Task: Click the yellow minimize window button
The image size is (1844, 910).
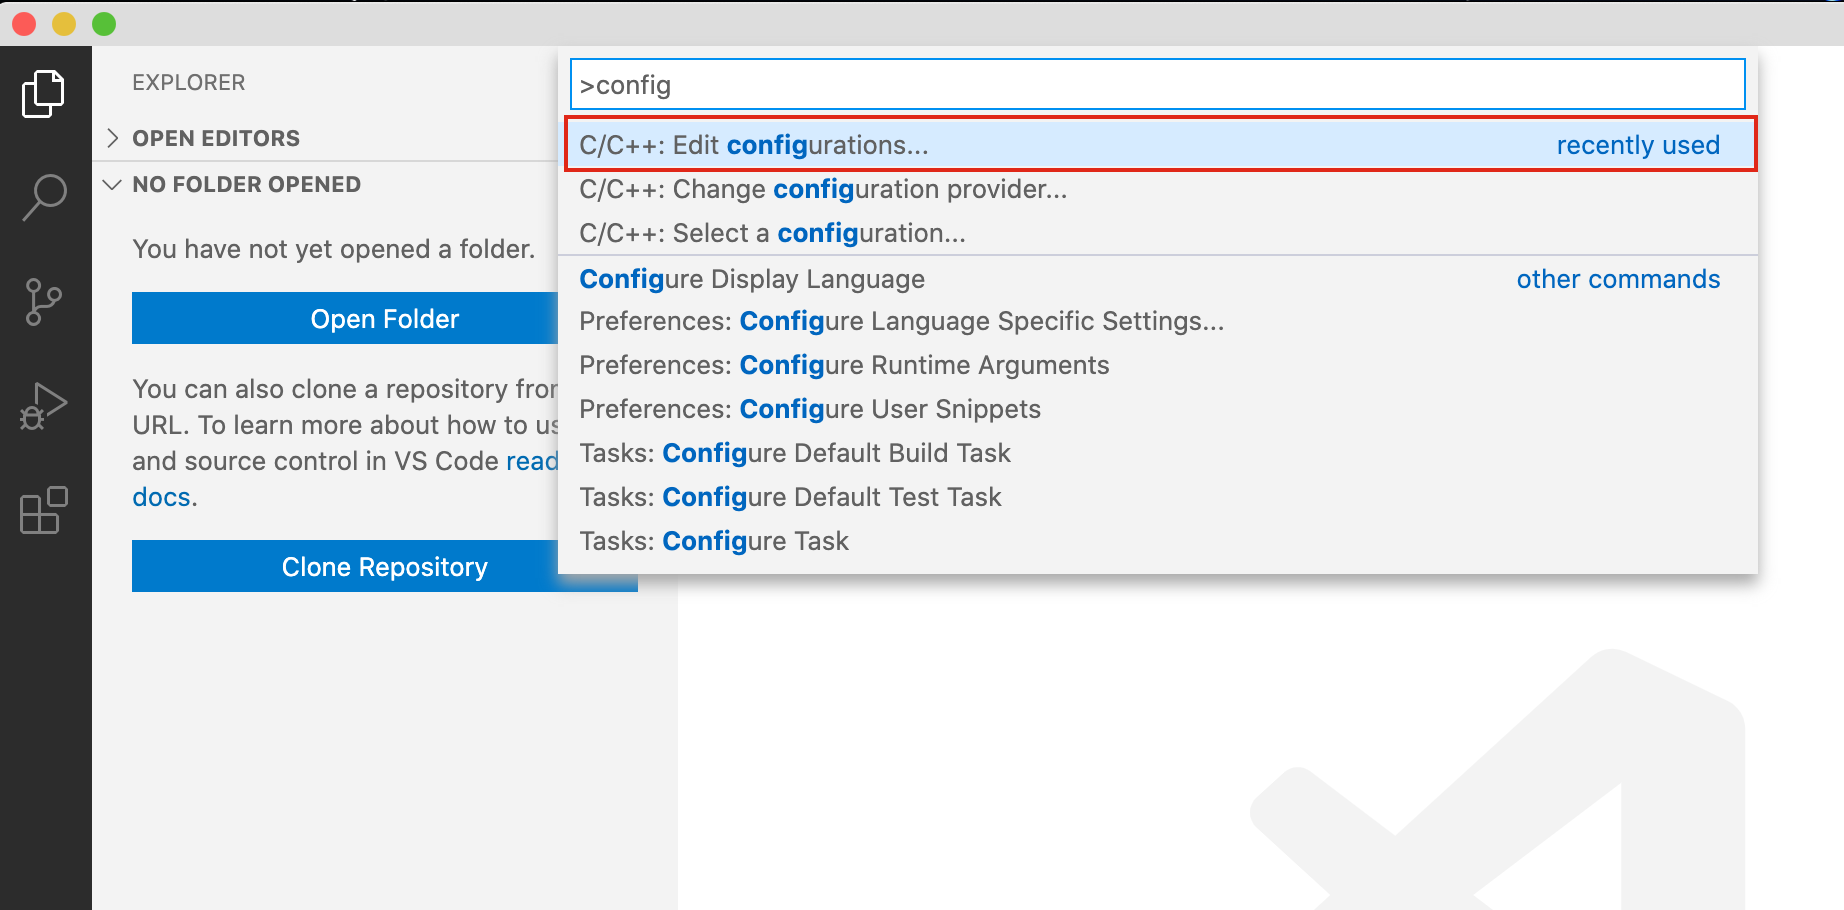Action: [64, 24]
